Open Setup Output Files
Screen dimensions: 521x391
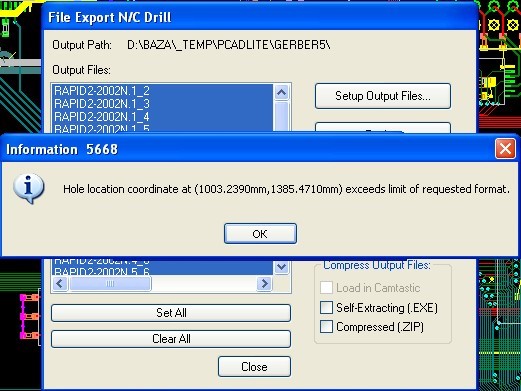click(383, 96)
